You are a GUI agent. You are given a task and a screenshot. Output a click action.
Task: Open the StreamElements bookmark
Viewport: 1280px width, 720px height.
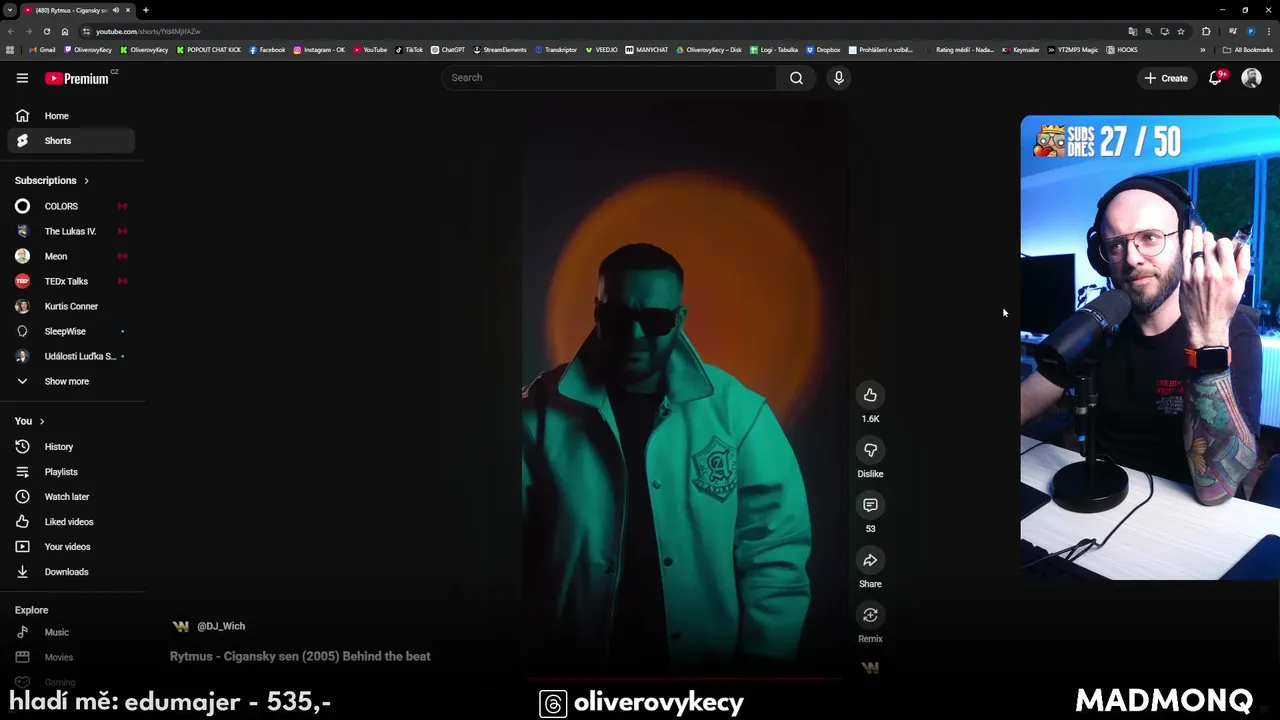pos(500,50)
